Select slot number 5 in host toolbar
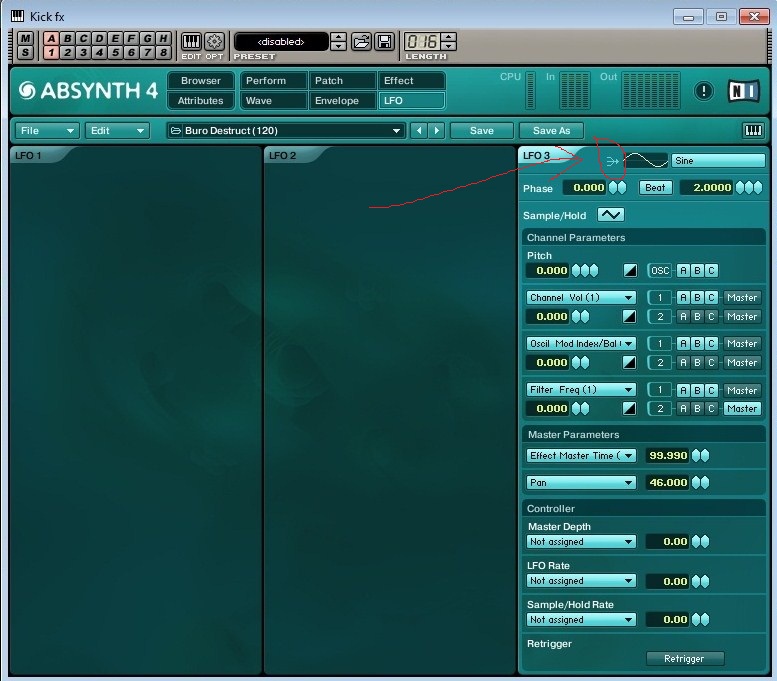 115,52
